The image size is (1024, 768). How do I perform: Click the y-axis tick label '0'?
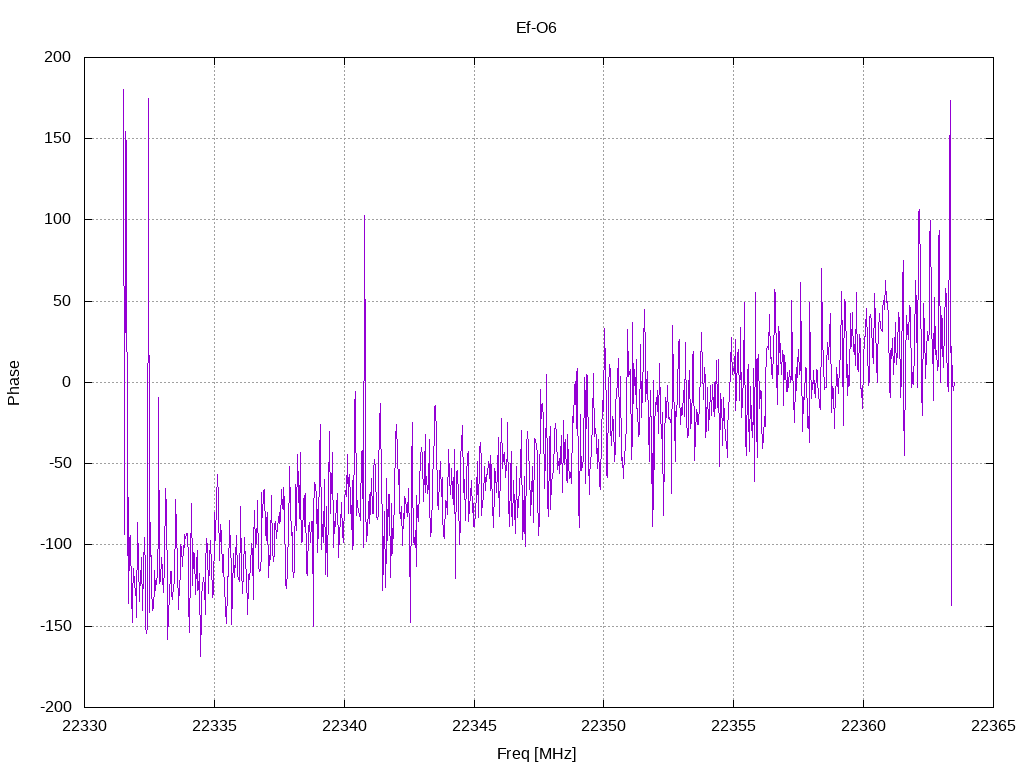(x=67, y=382)
